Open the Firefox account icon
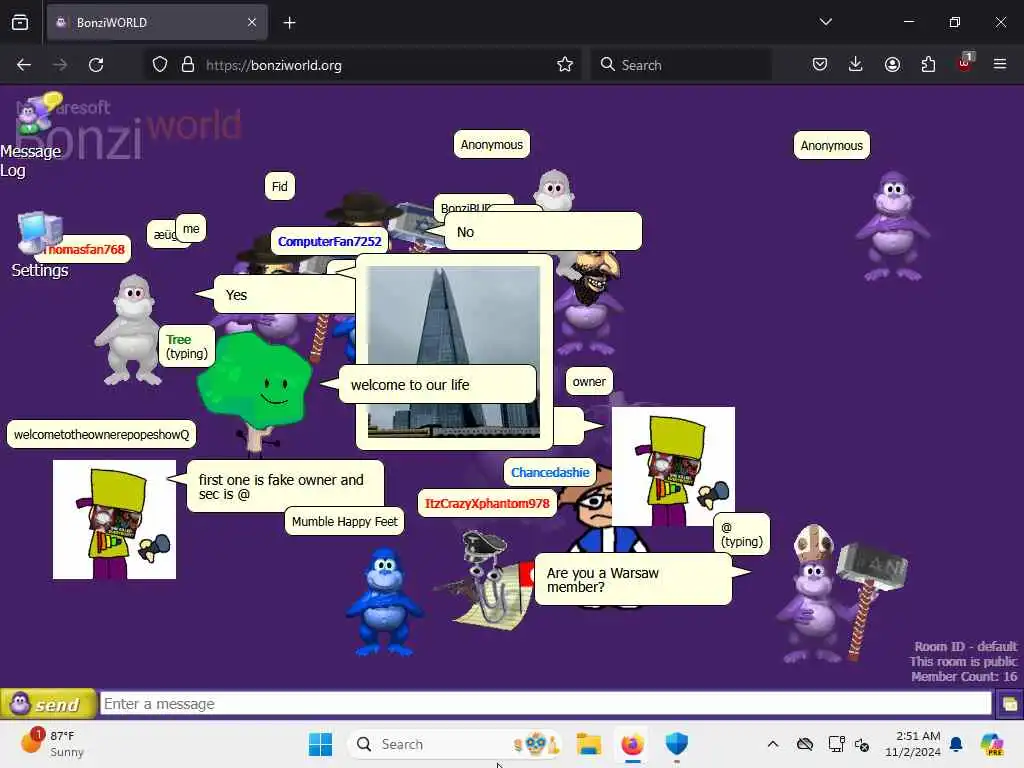Screen dimensions: 1024x768 coord(892,65)
